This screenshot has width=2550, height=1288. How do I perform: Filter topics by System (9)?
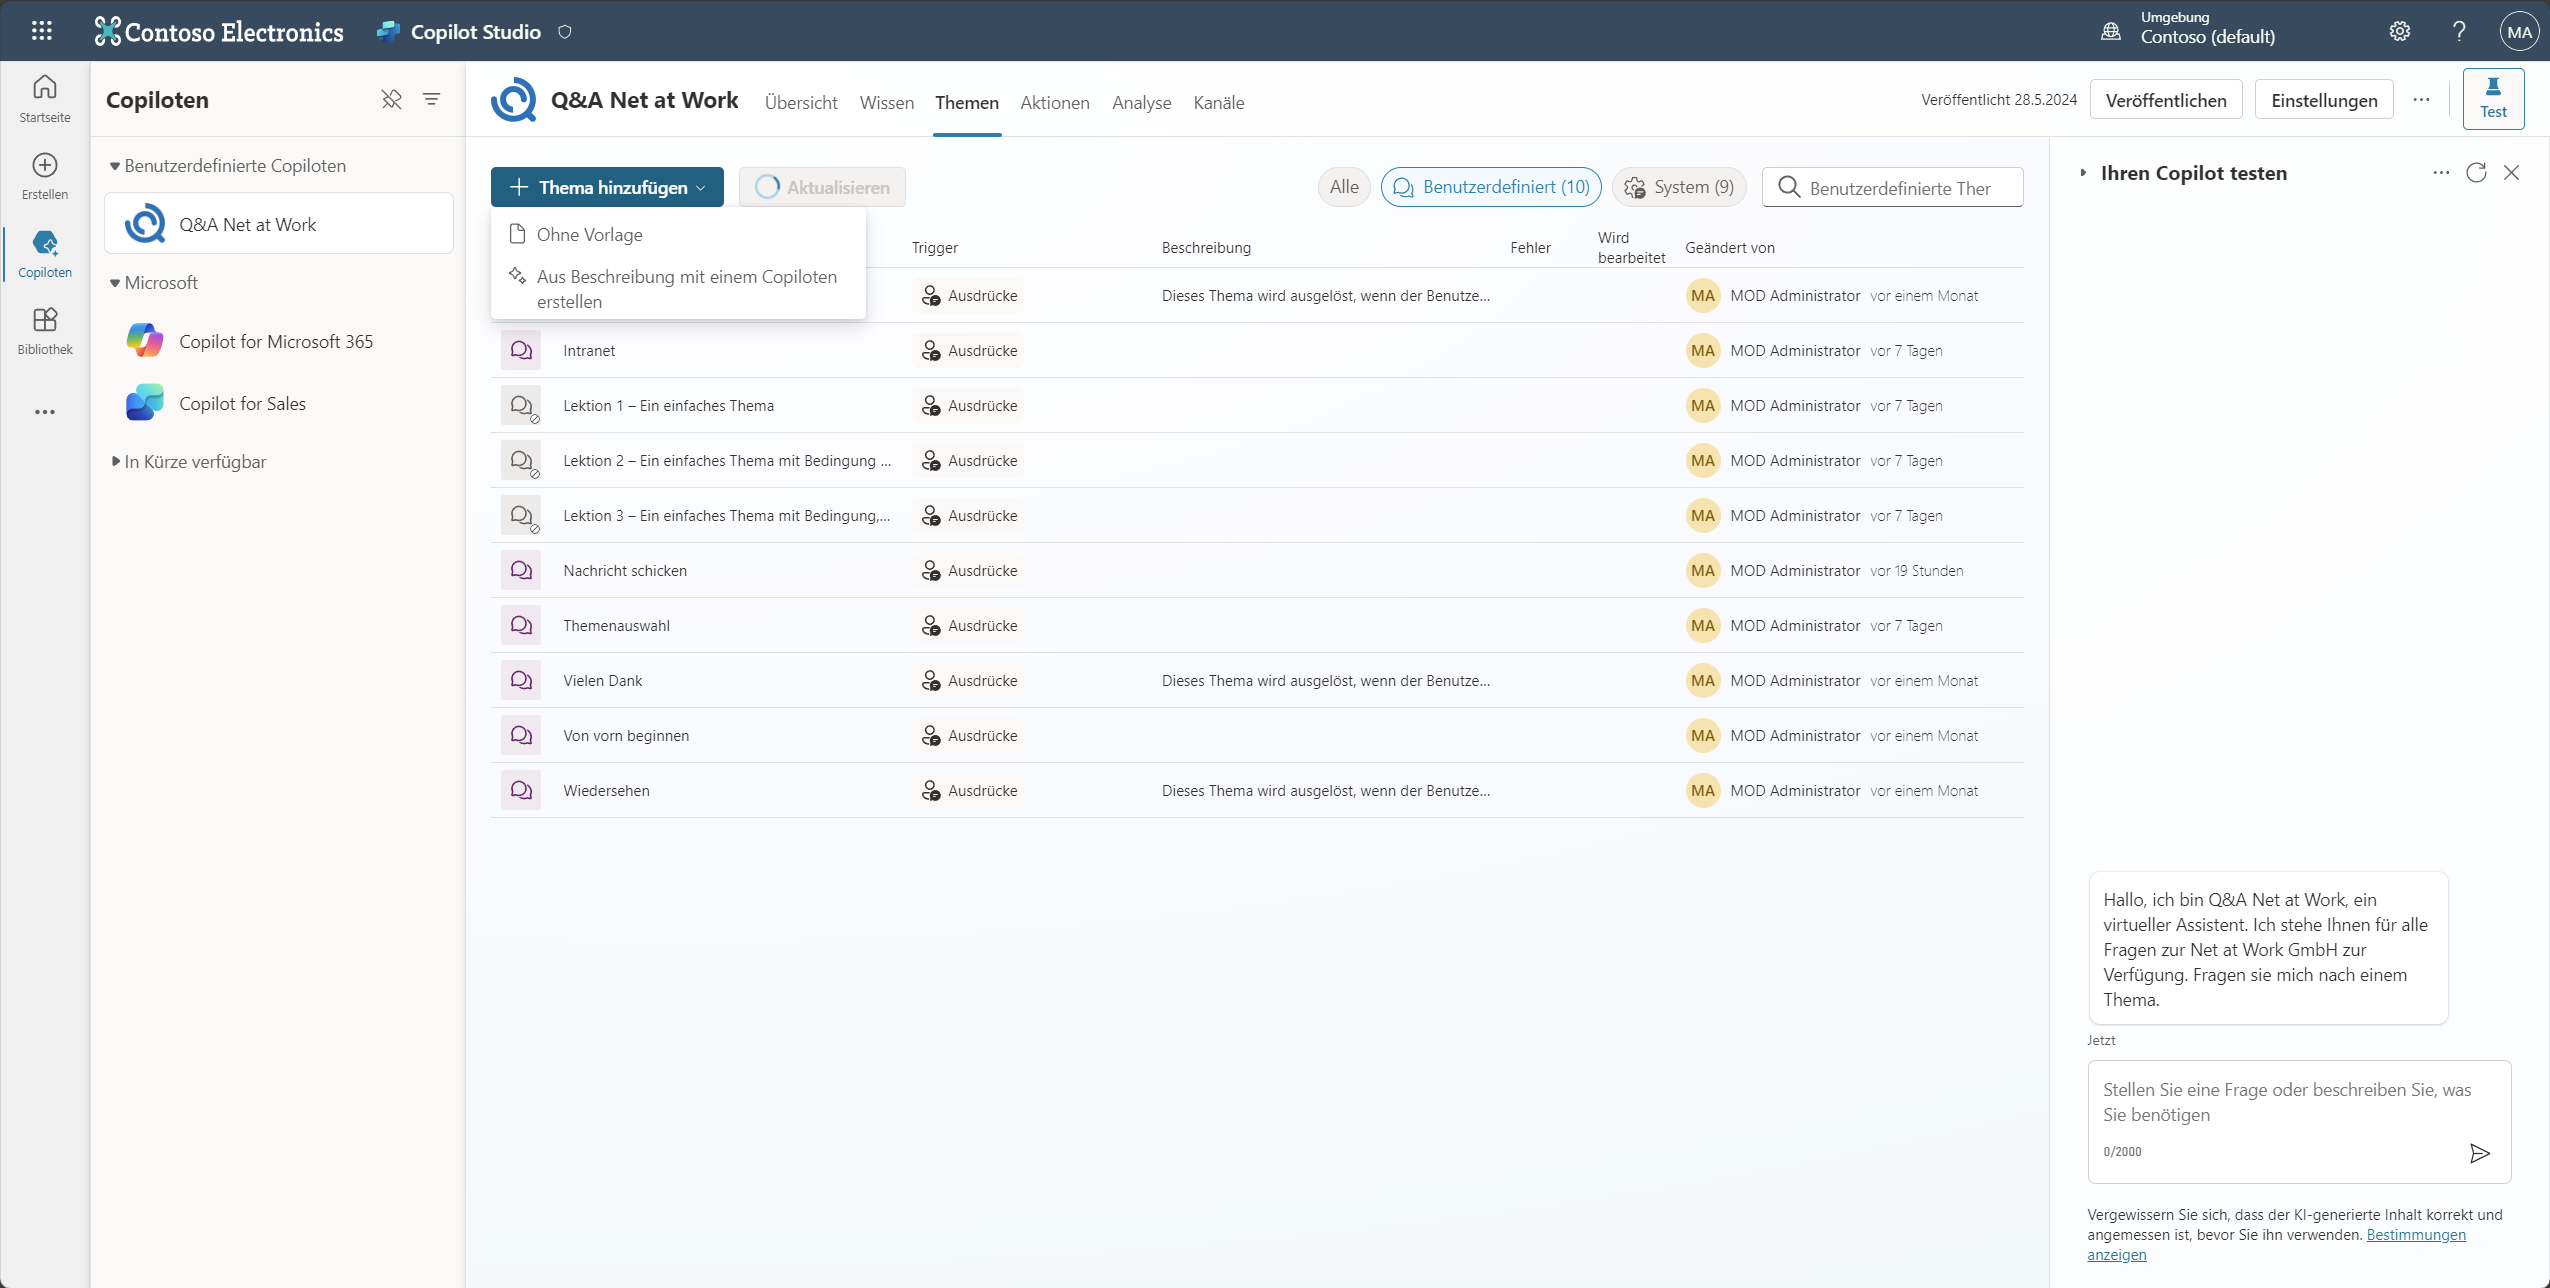1679,187
